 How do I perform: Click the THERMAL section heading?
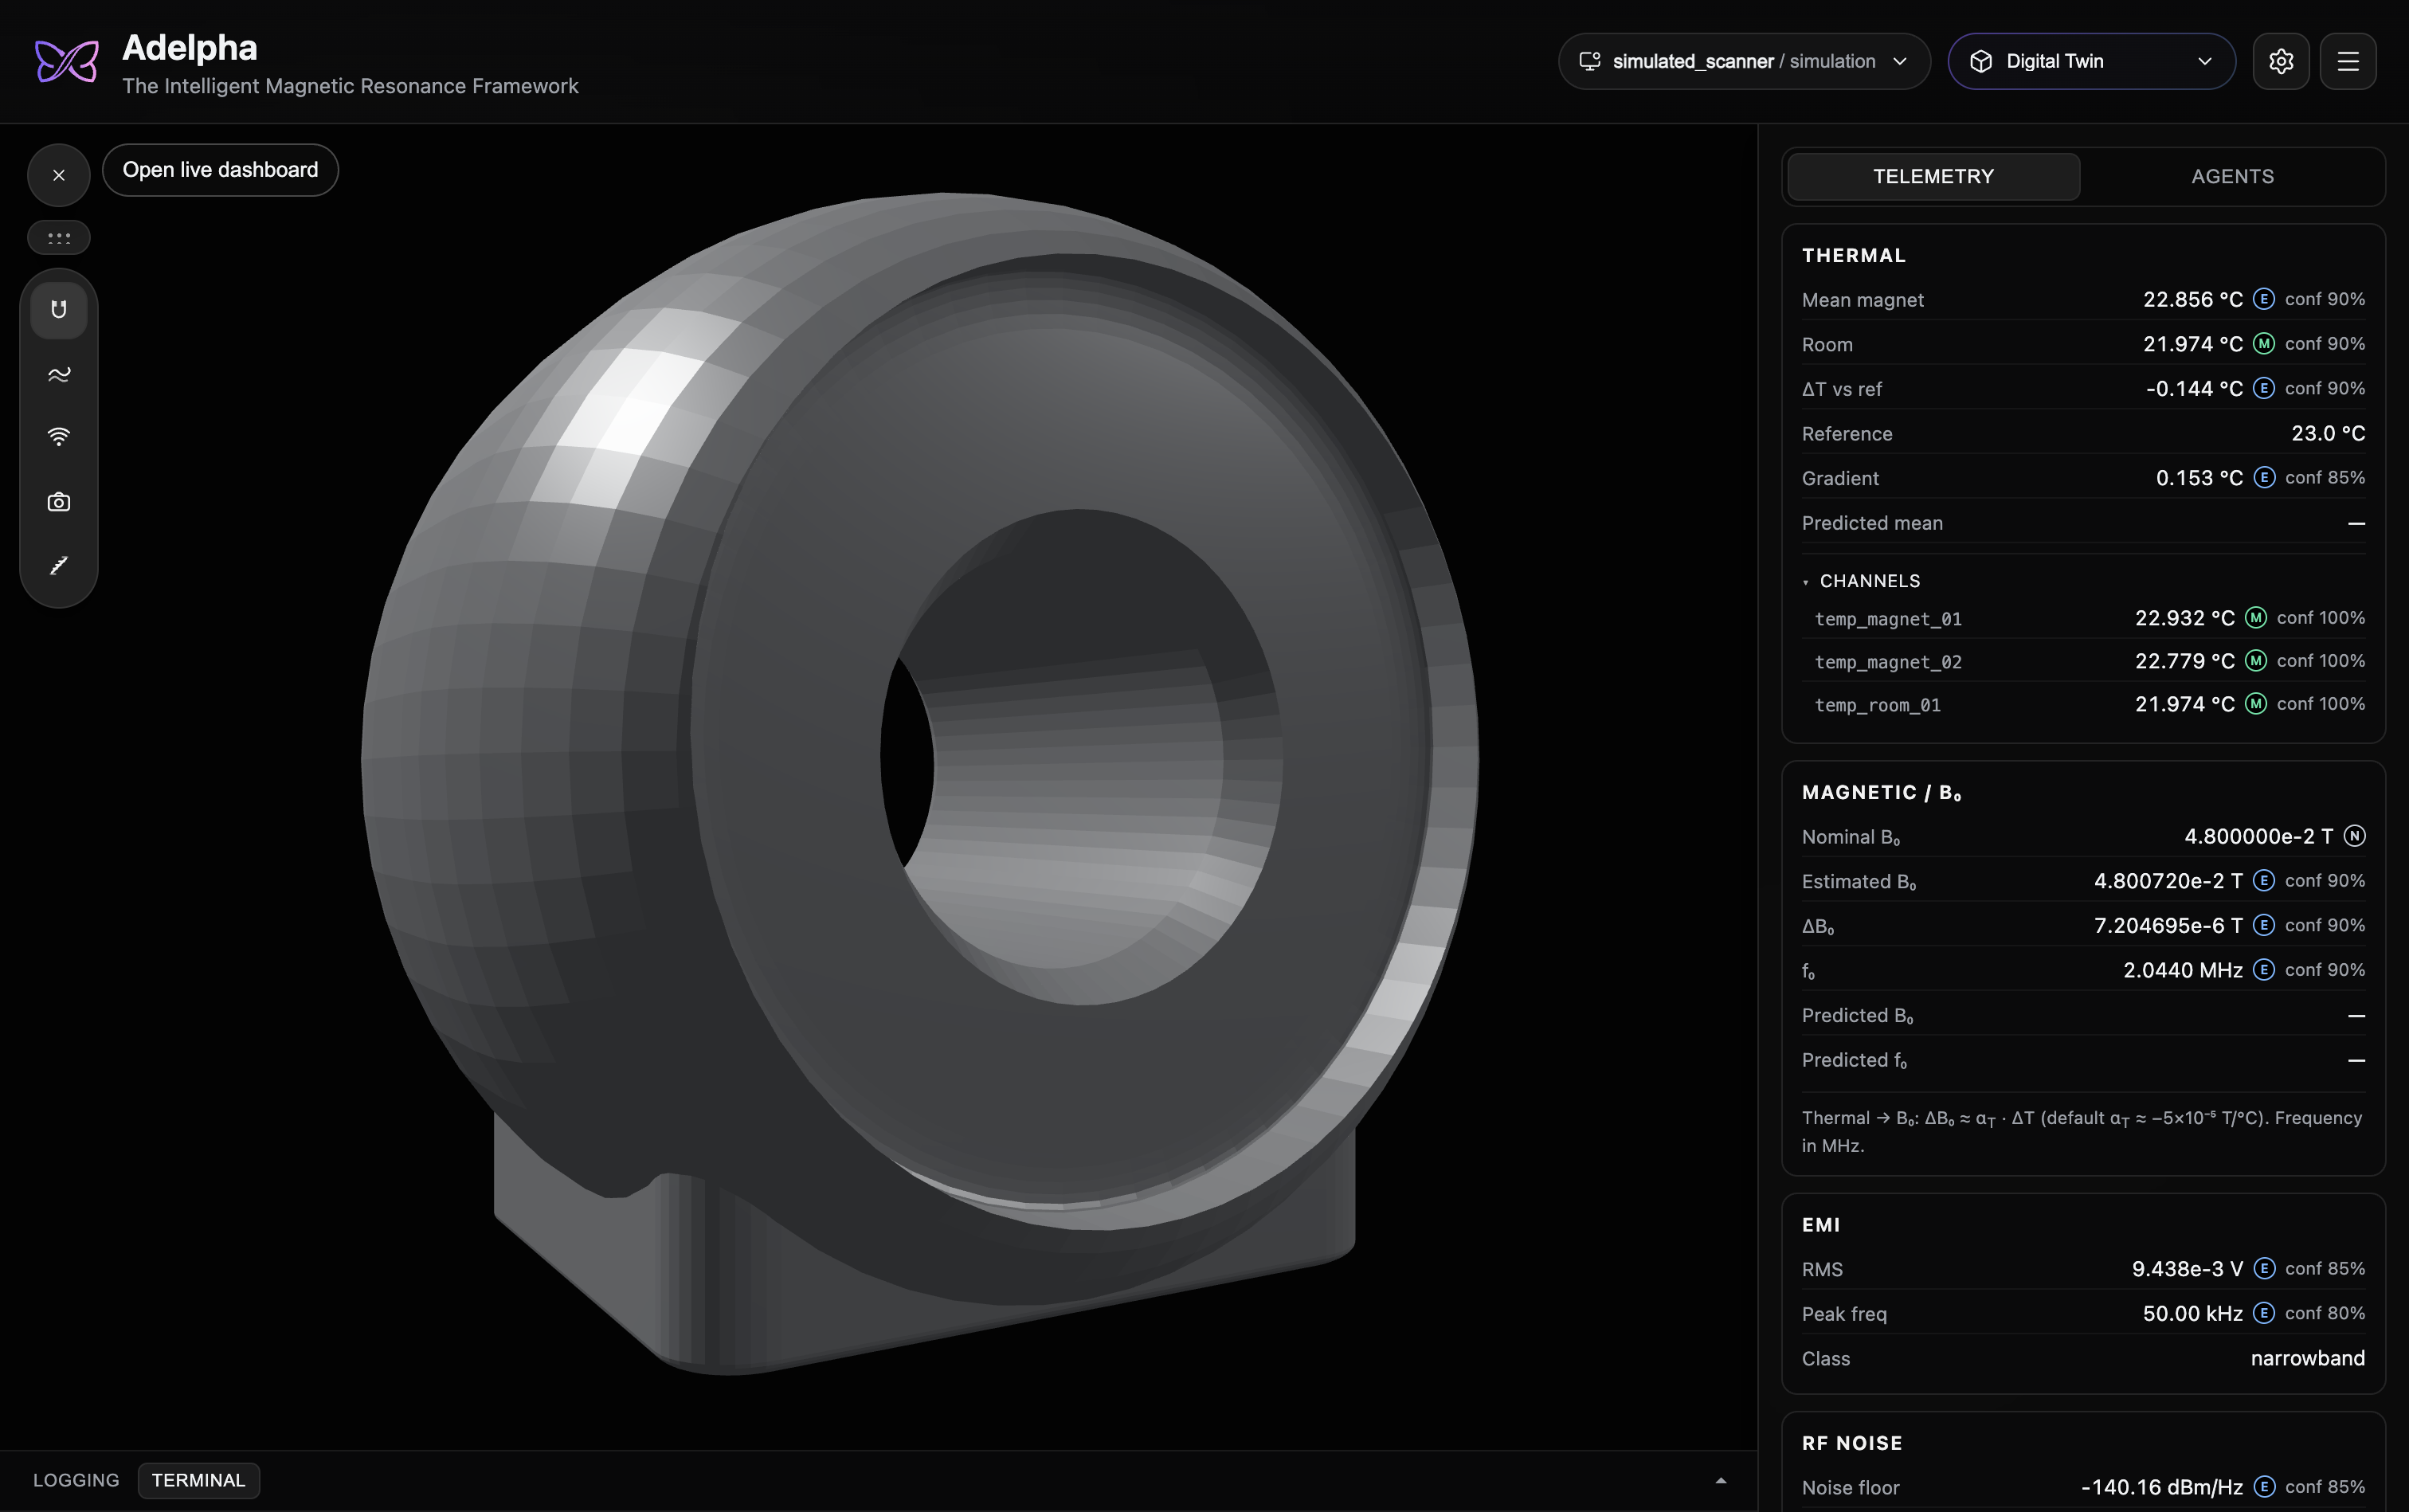[x=1854, y=255]
